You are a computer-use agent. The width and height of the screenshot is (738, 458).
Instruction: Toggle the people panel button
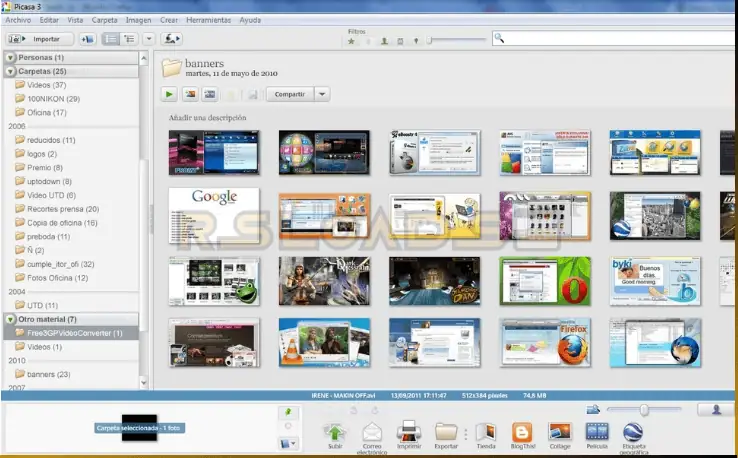[716, 410]
